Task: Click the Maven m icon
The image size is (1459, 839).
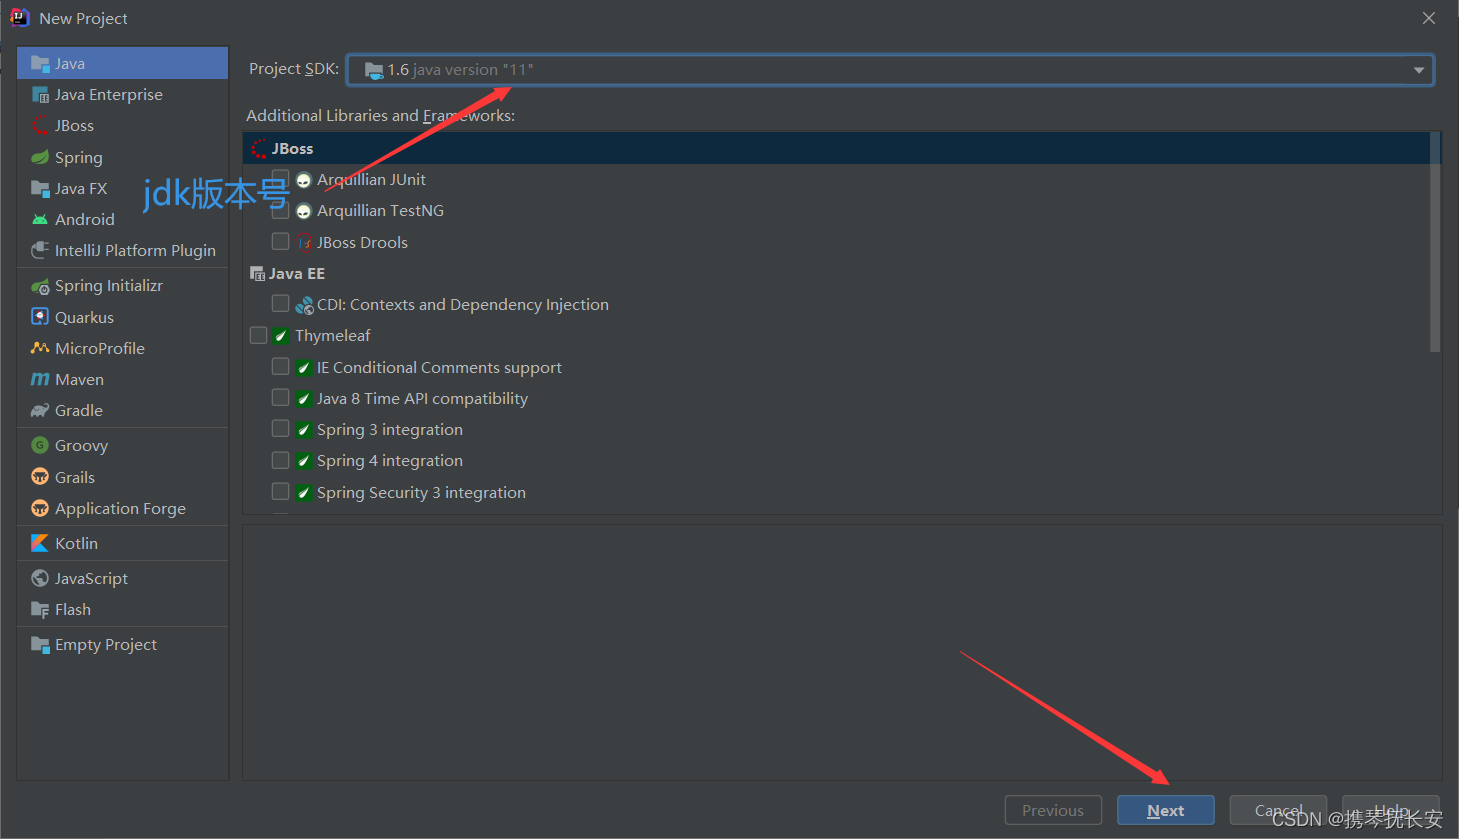Action: [x=40, y=380]
